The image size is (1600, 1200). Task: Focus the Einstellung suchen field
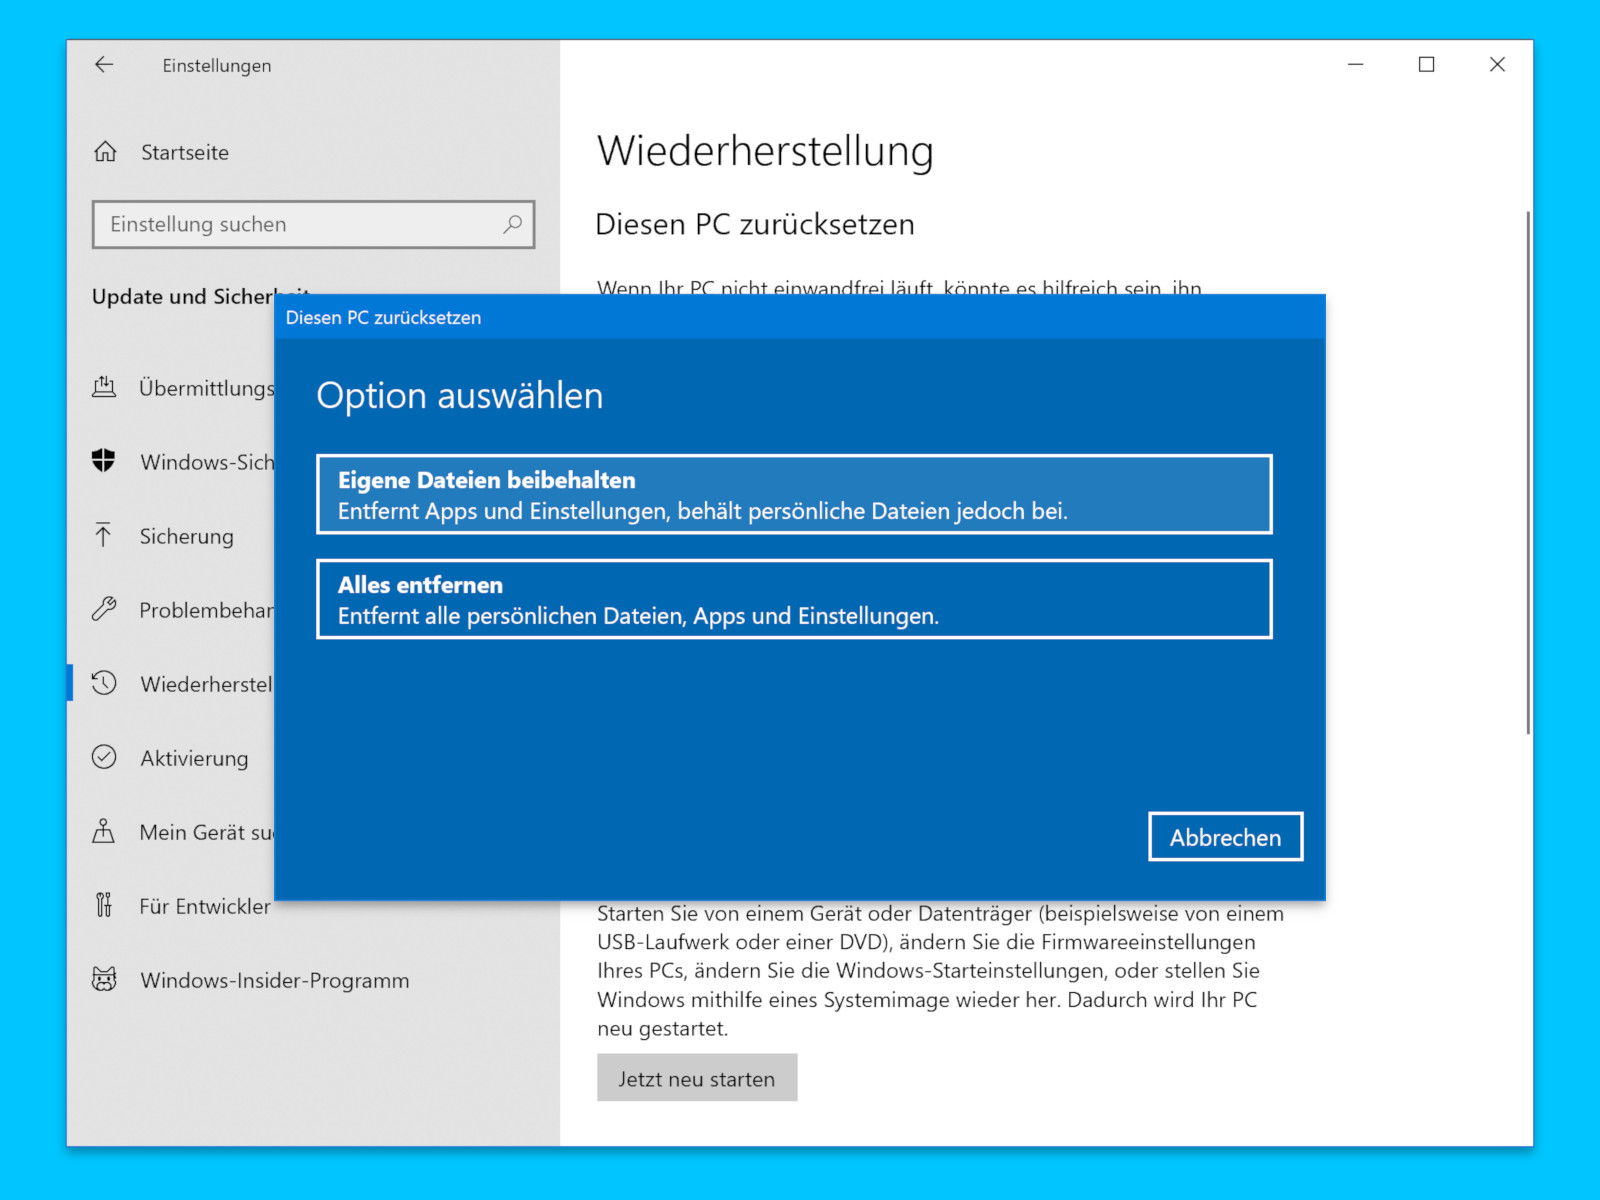click(x=313, y=224)
